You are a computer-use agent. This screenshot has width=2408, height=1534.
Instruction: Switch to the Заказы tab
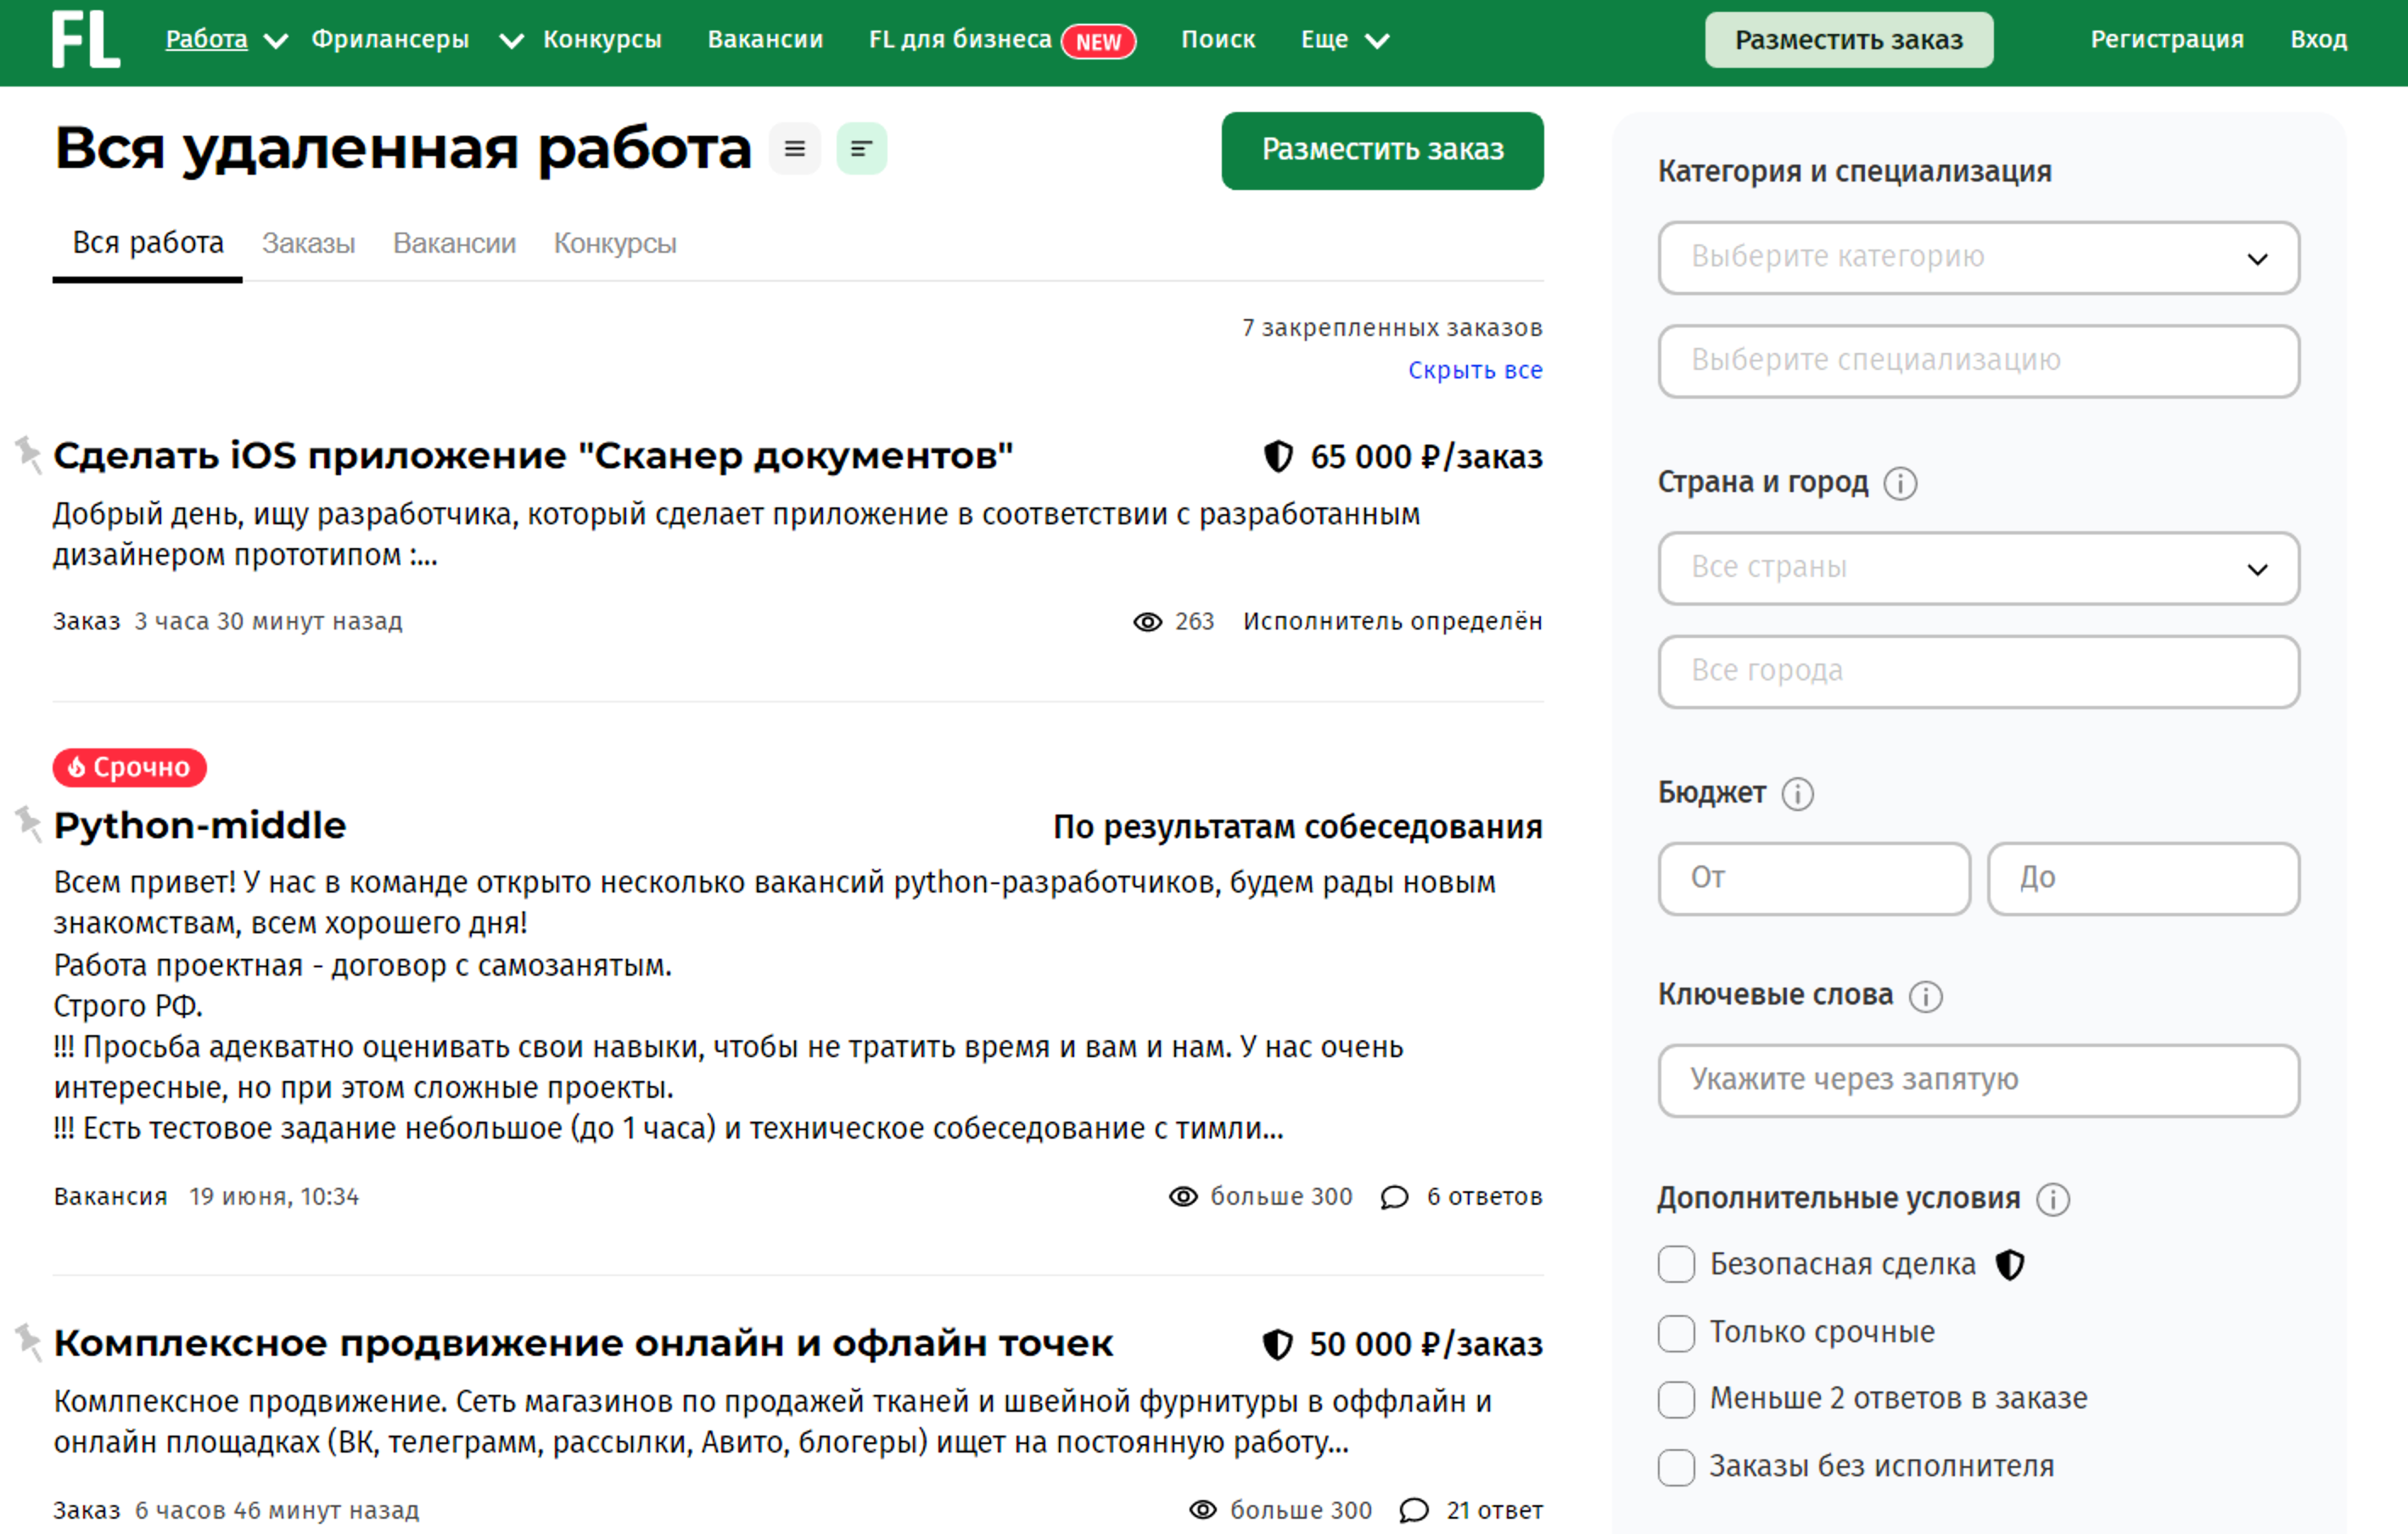point(308,243)
